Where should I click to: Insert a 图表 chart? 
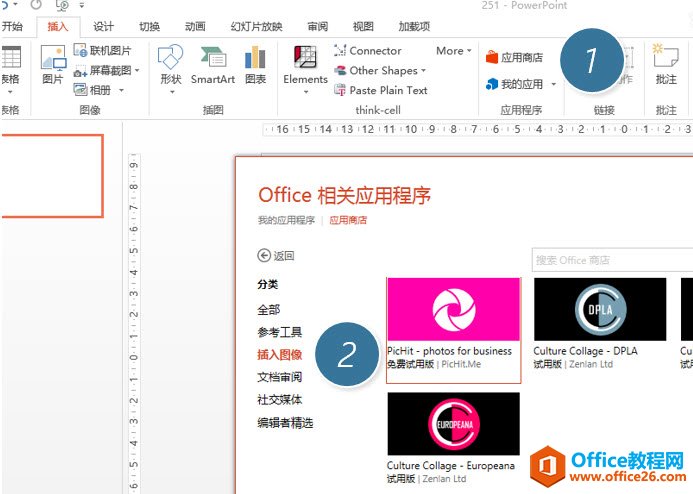[255, 65]
